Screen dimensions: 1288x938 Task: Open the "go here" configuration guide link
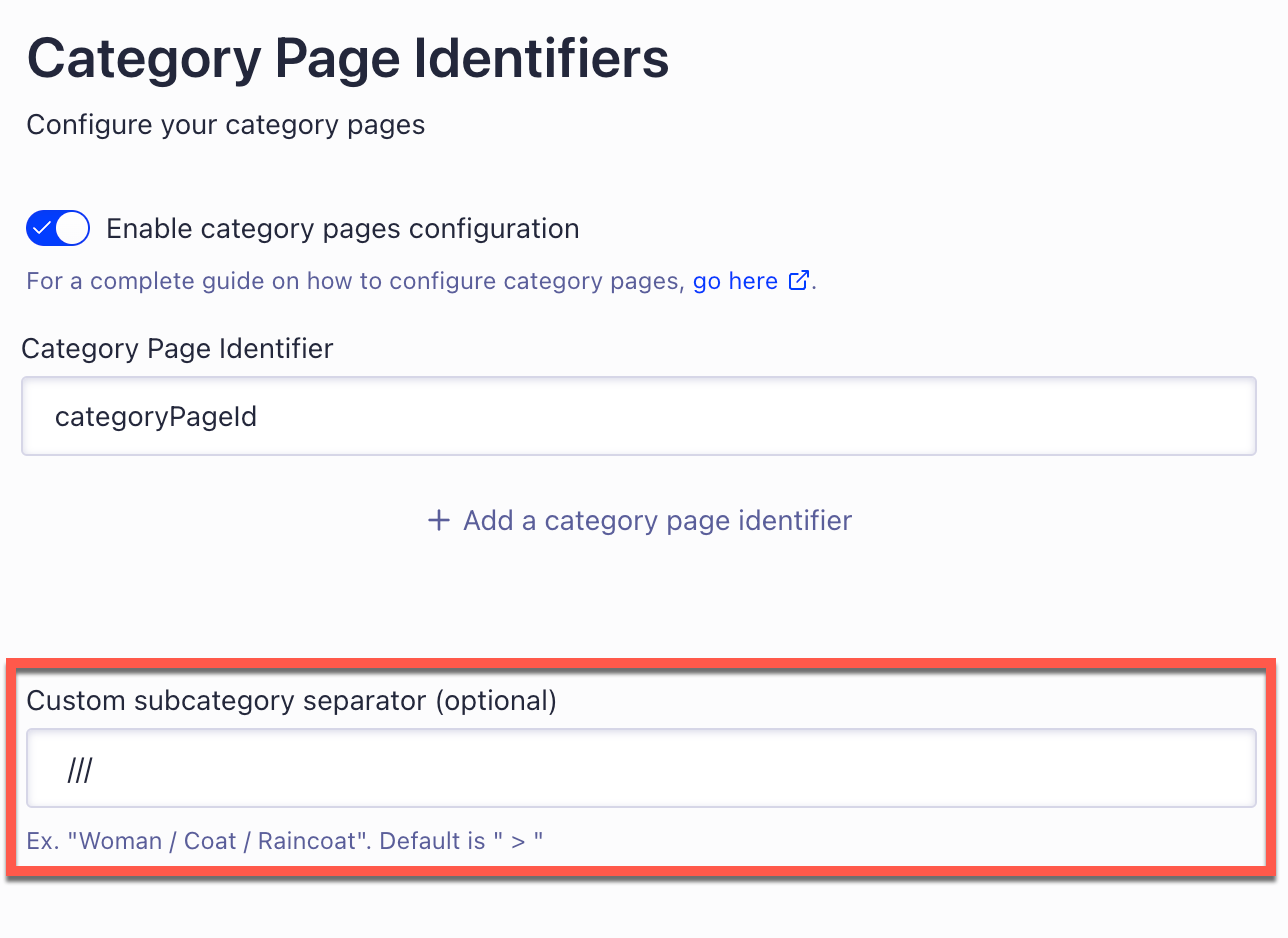pos(734,281)
